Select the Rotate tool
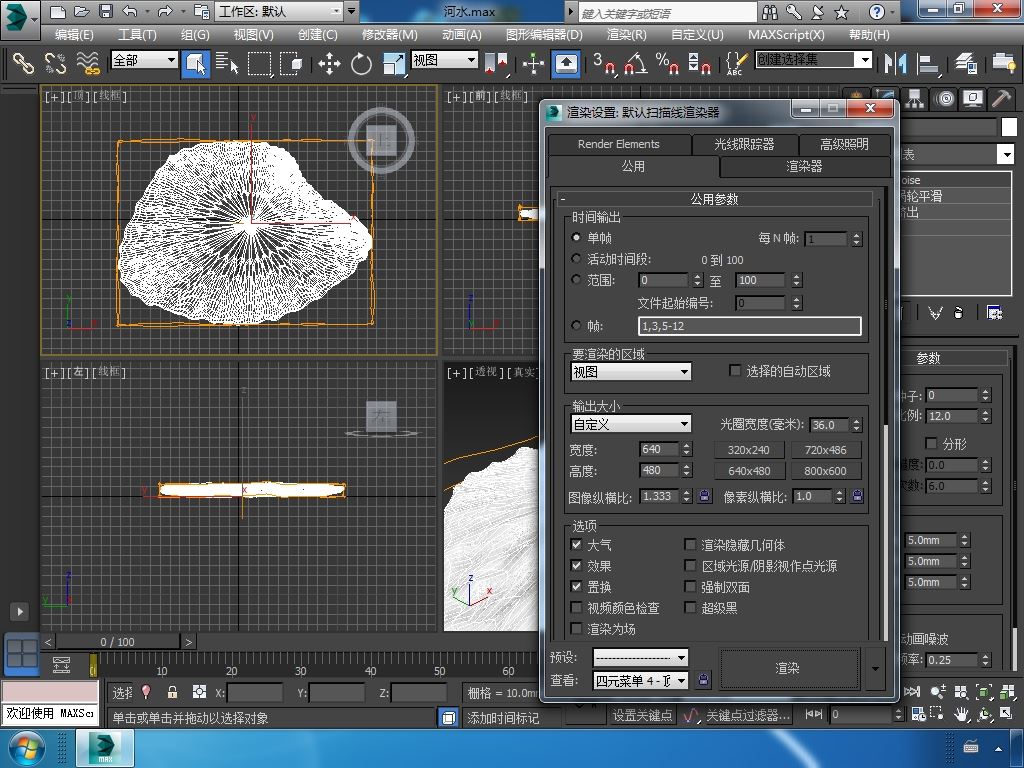Image resolution: width=1024 pixels, height=768 pixels. pyautogui.click(x=361, y=63)
